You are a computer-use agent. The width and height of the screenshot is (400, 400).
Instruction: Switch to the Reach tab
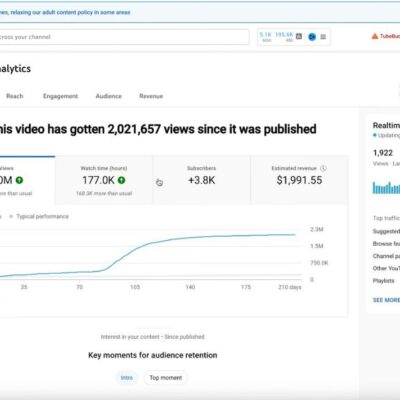[15, 96]
